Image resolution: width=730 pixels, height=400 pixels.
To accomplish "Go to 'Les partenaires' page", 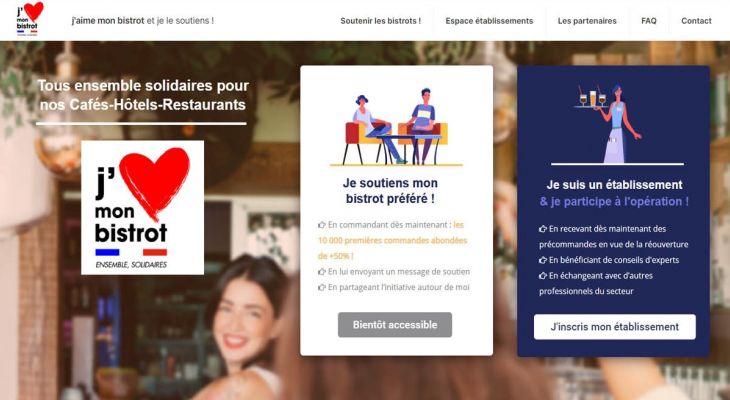I will (587, 21).
